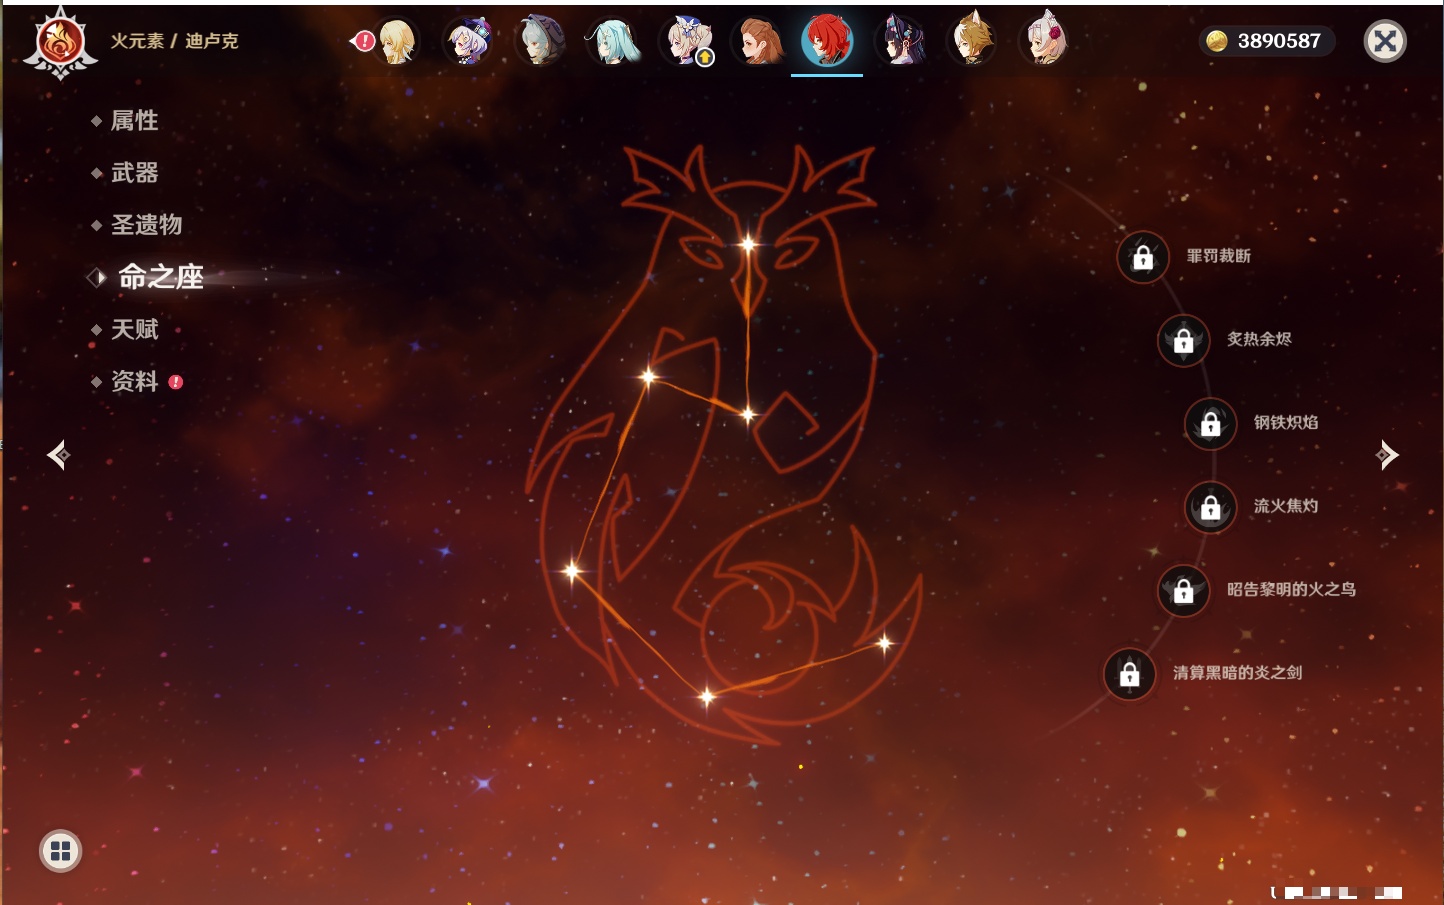Select the white-haired portrait with red flower
This screenshot has width=1444, height=905.
[1044, 42]
